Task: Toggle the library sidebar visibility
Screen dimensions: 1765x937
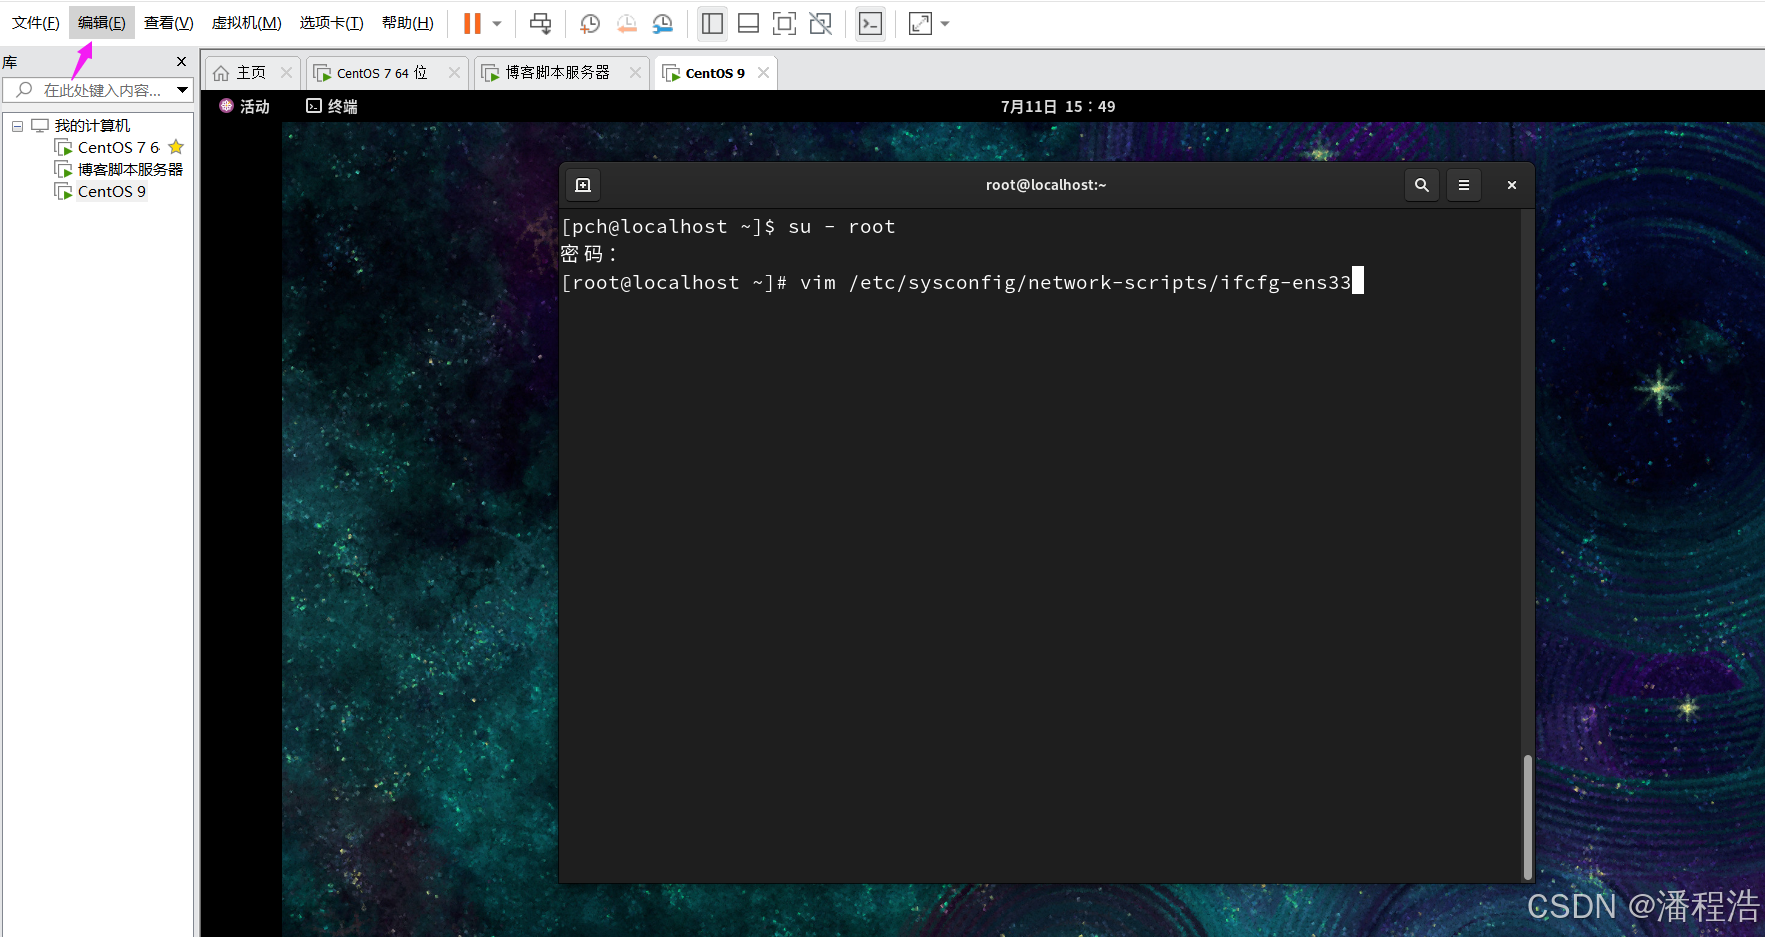Action: tap(712, 23)
